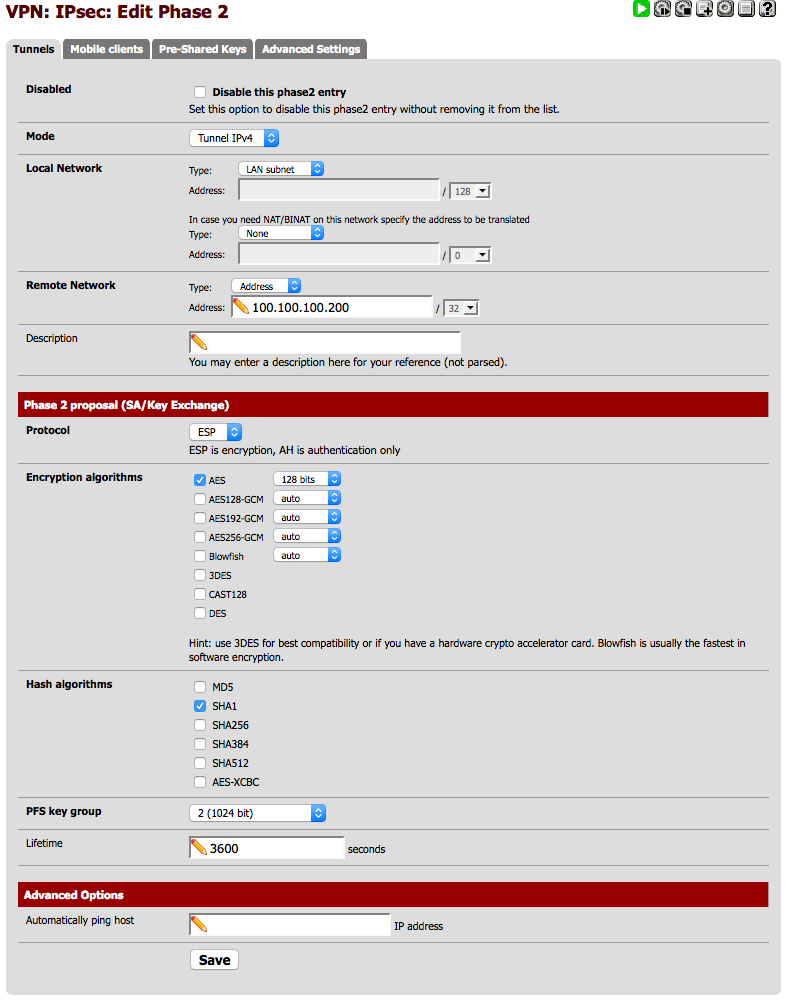Screen dimensions: 789x1005
Task: Open Blowfish auto key length dropdown
Action: point(307,555)
